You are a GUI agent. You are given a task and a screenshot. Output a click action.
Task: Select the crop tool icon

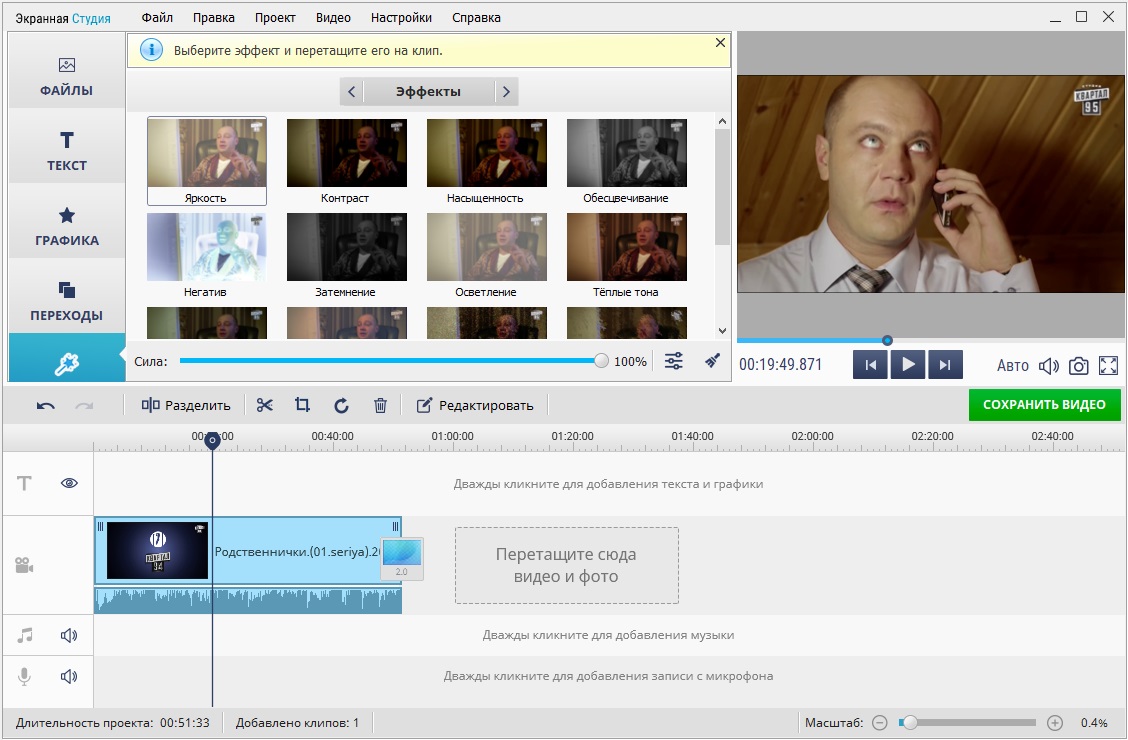[302, 405]
